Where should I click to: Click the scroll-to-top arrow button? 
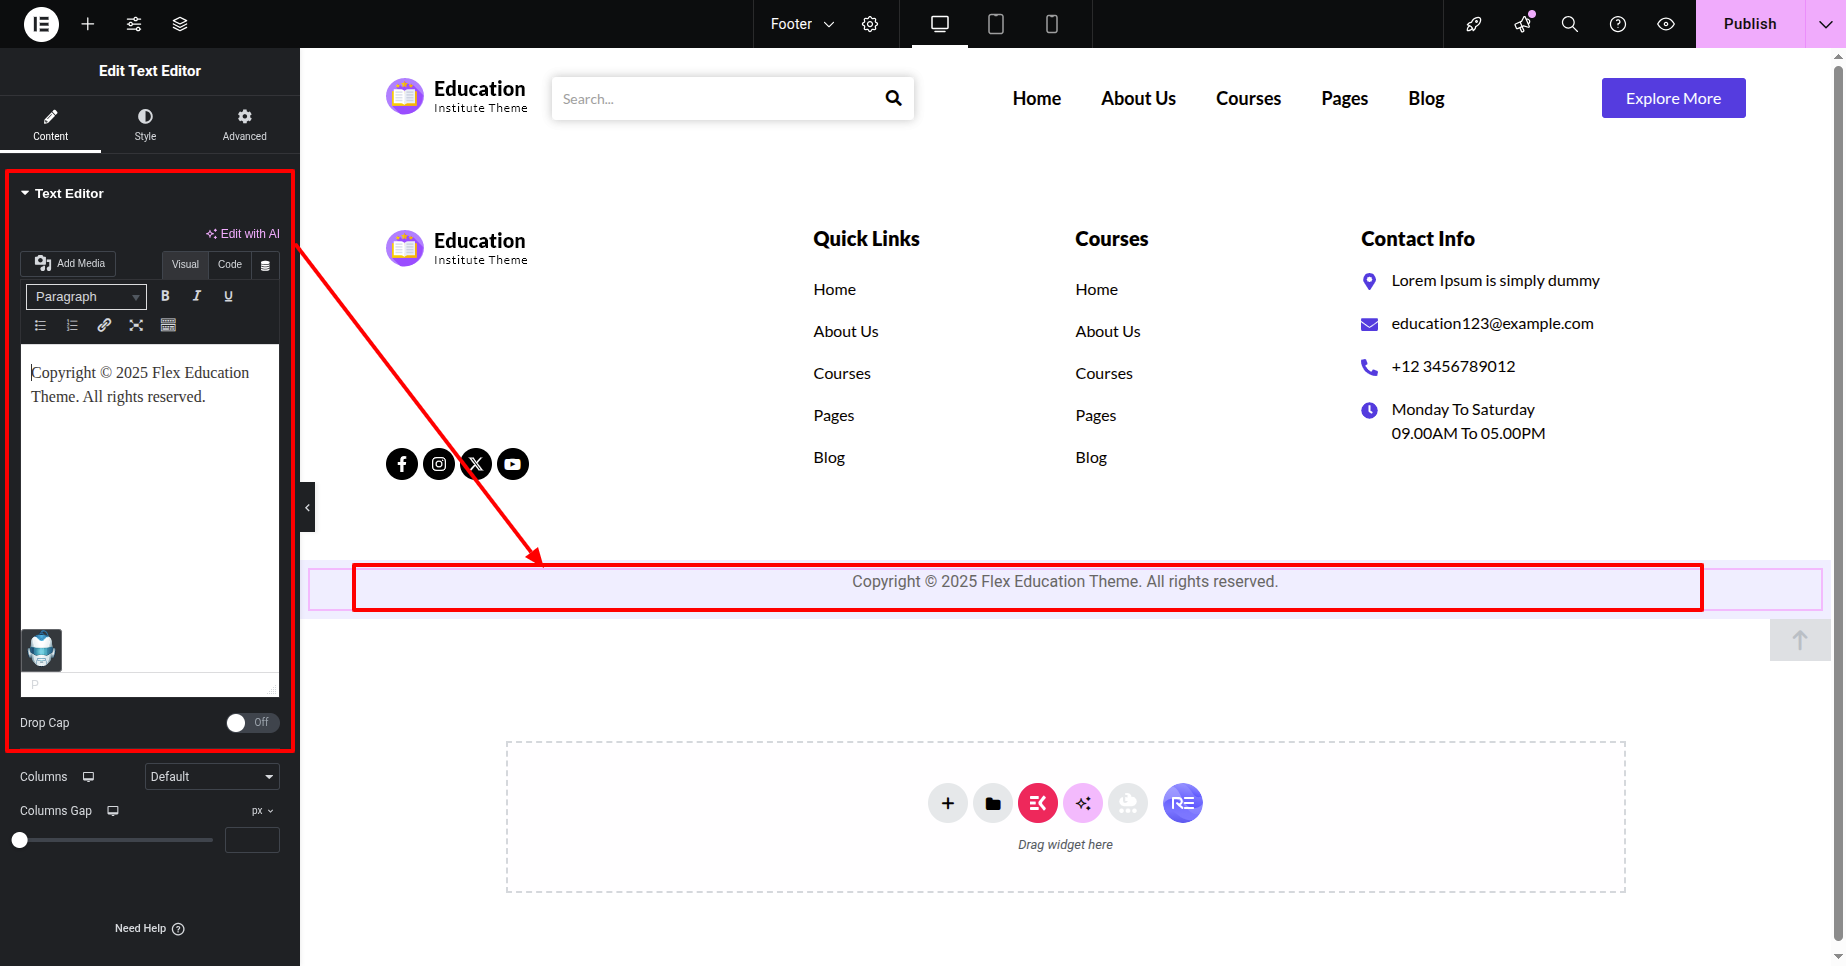pyautogui.click(x=1800, y=640)
